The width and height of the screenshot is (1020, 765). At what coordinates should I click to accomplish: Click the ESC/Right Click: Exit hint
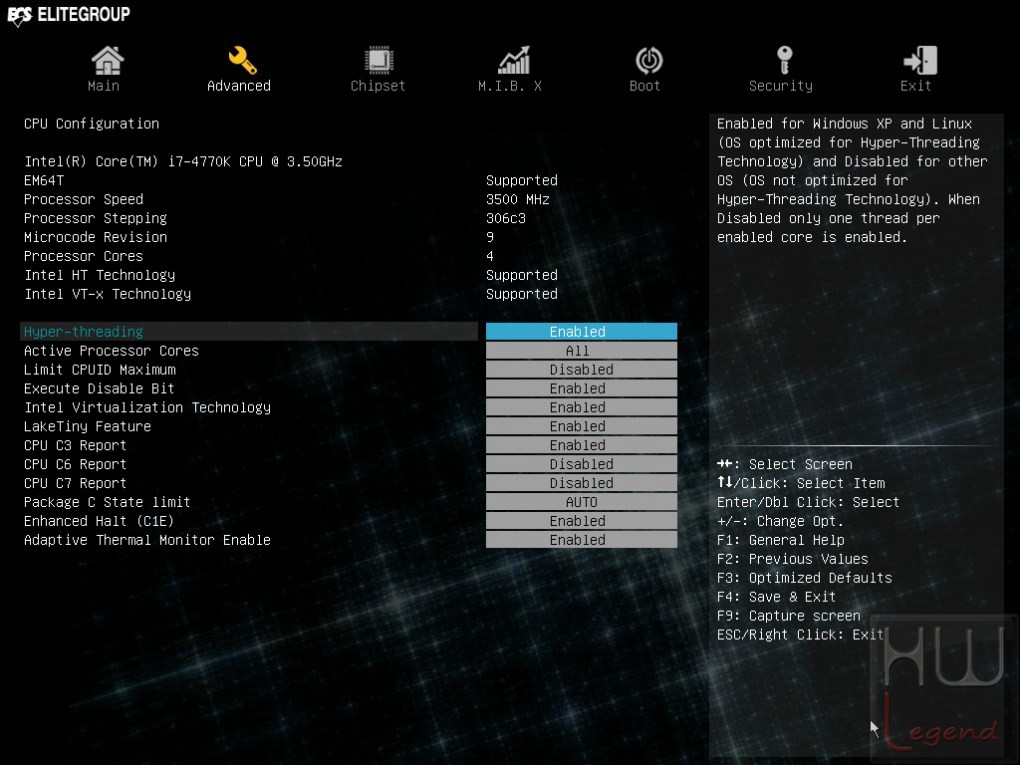(800, 634)
